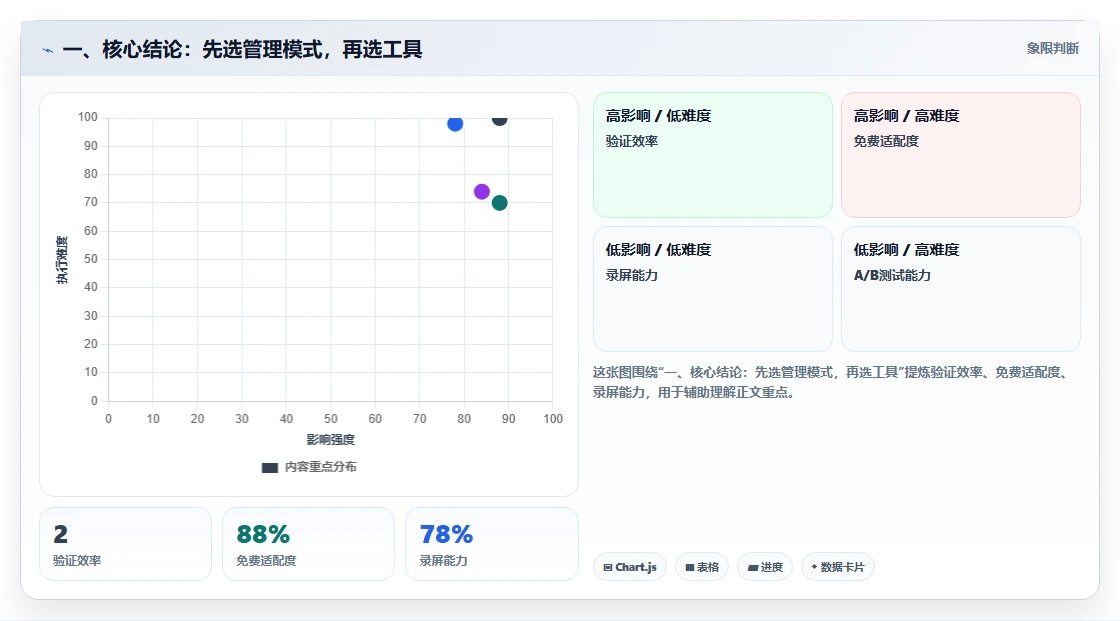The image size is (1120, 621).
Task: Open the 高影响 / 低难度 quadrant card
Action: pyautogui.click(x=713, y=154)
